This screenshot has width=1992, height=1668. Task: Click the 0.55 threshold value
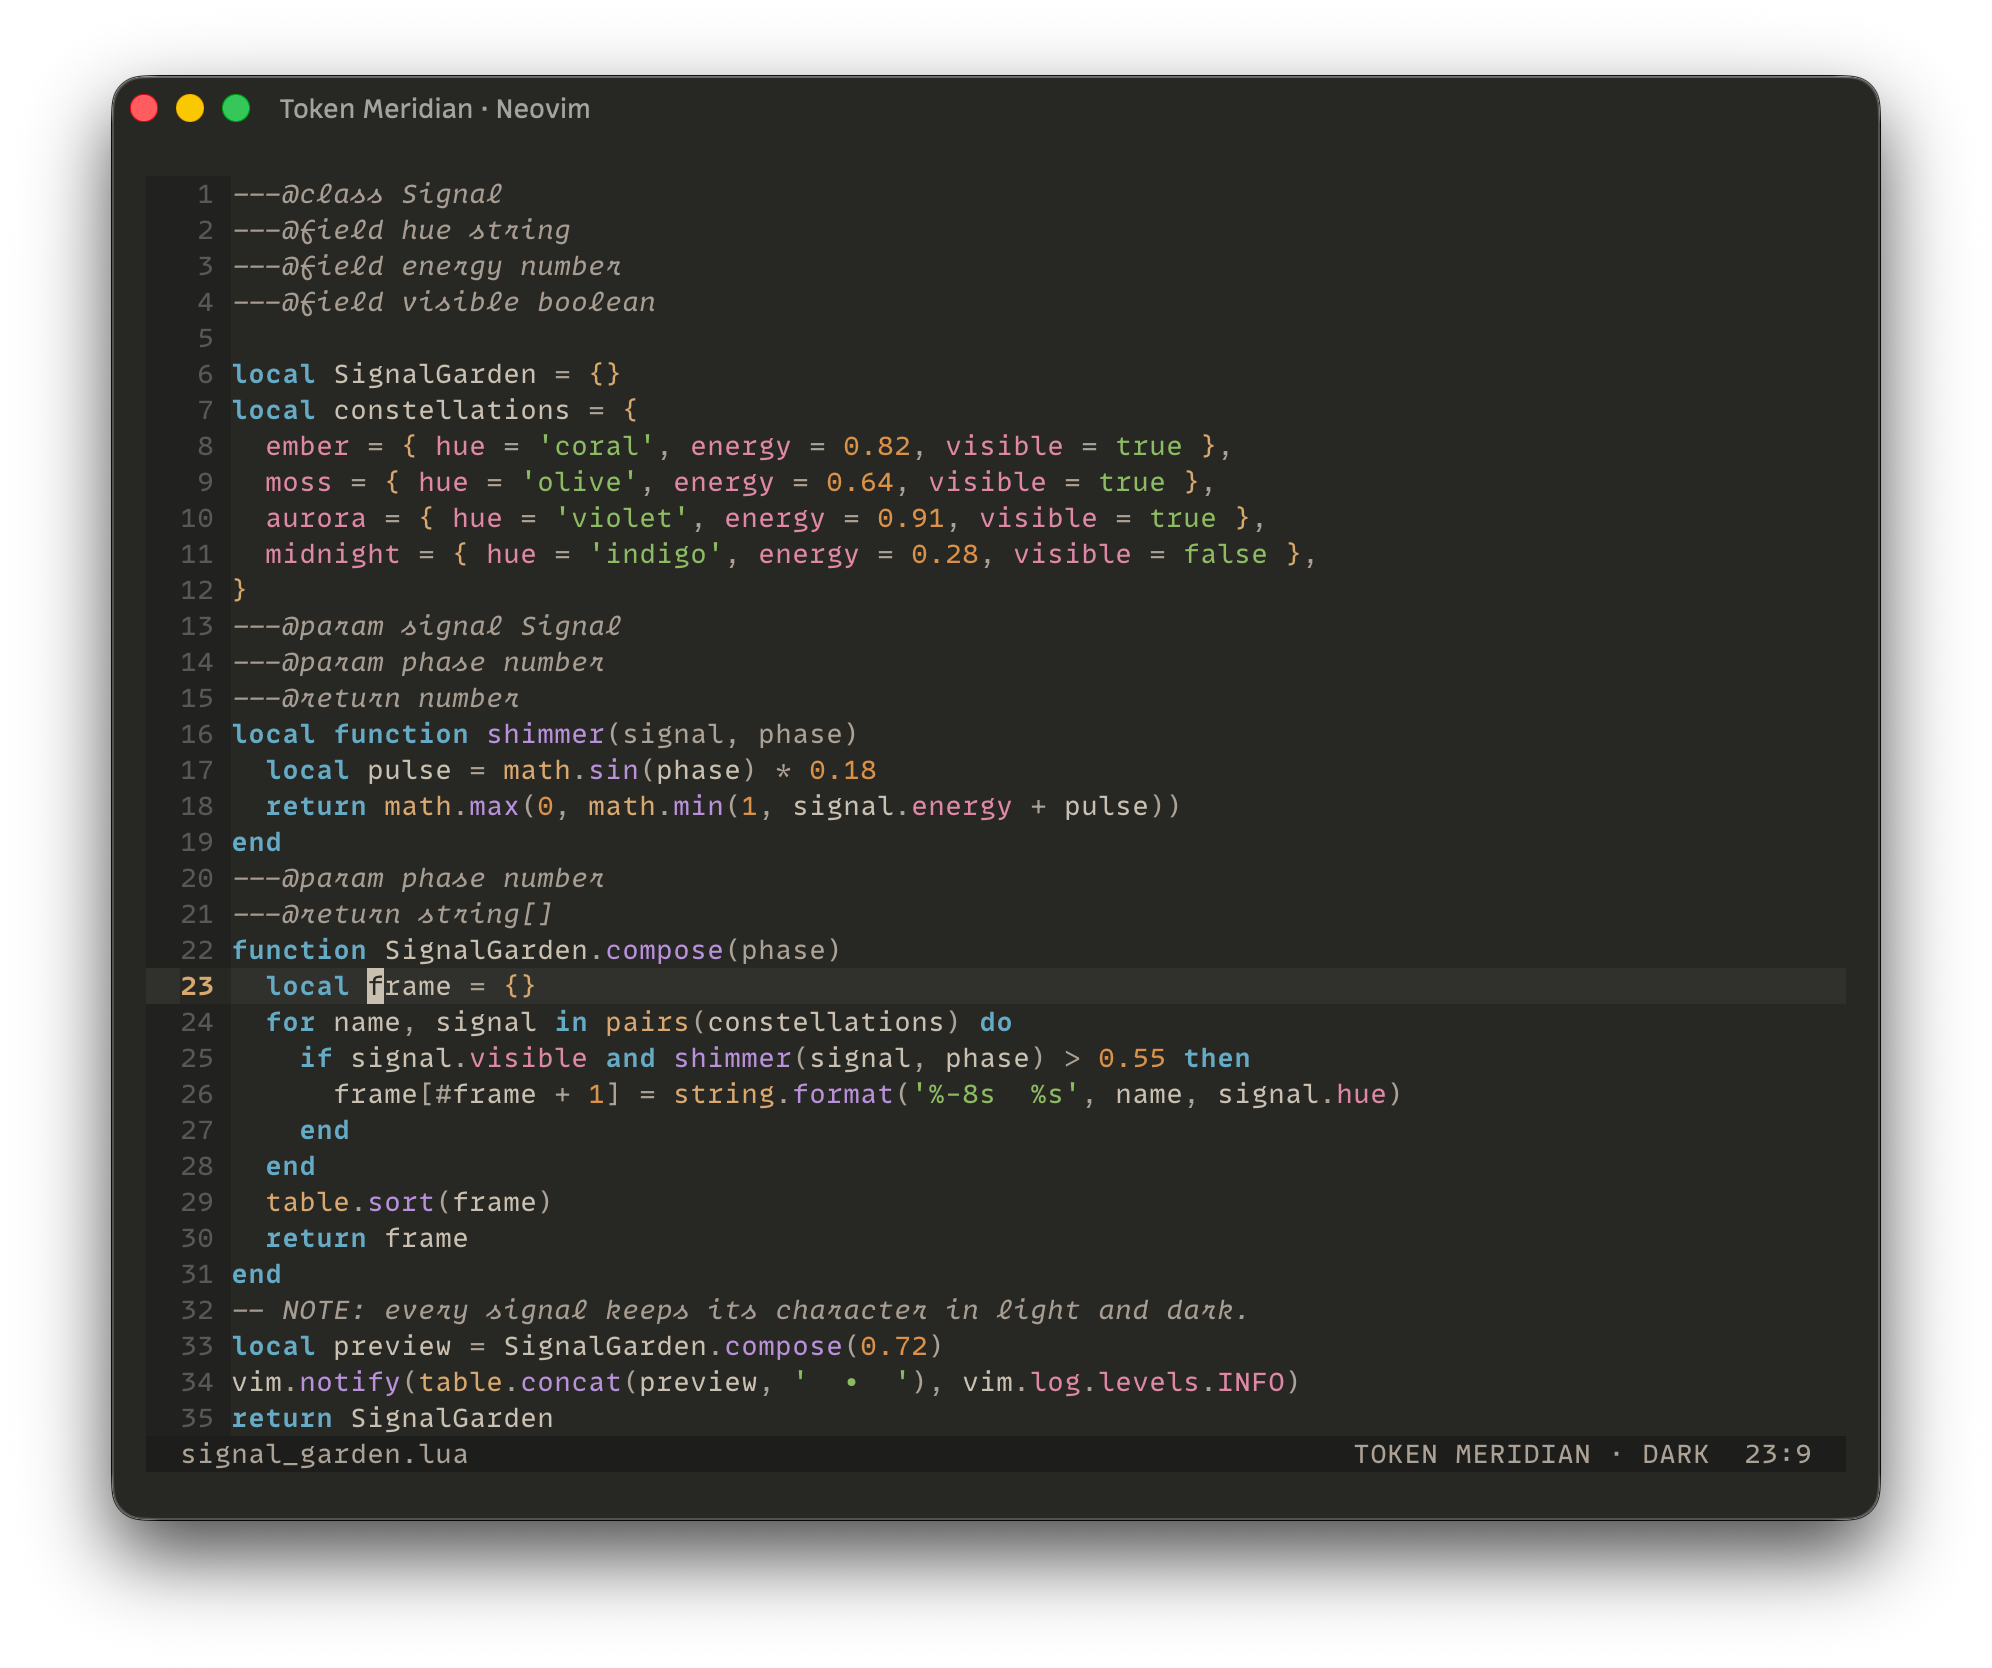pyautogui.click(x=1132, y=1058)
